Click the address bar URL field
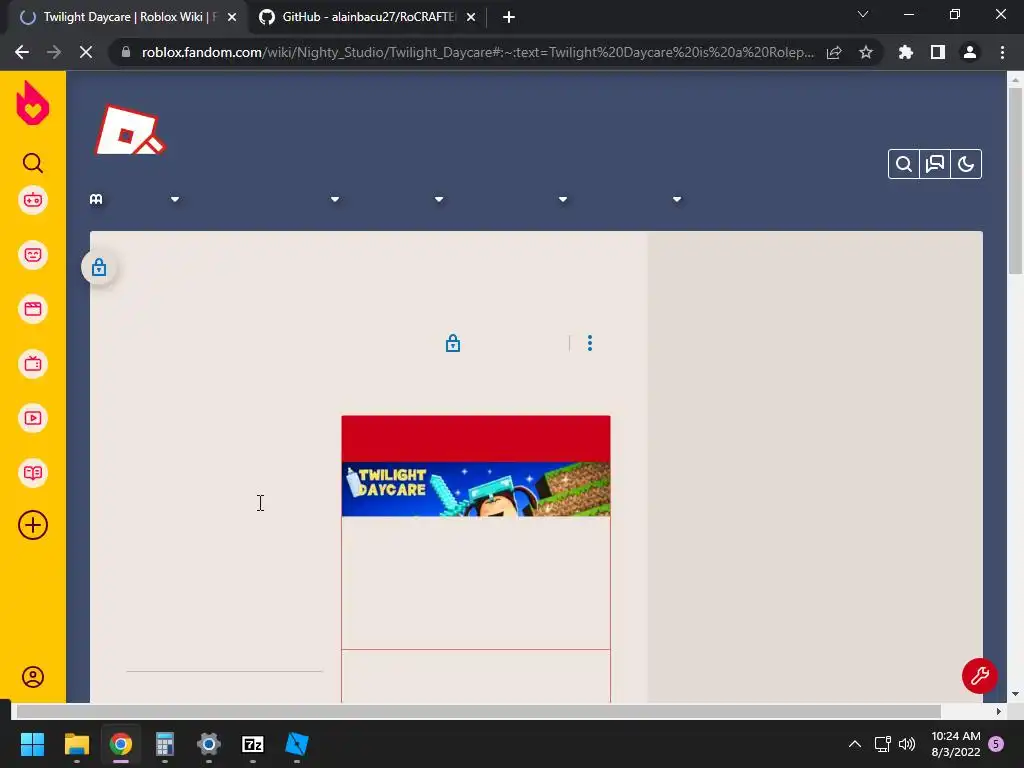Image resolution: width=1024 pixels, height=768 pixels. coord(477,52)
